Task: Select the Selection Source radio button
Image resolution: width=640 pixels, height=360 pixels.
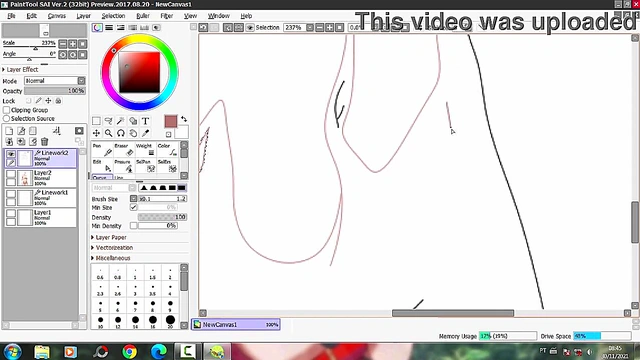Action: coord(7,118)
